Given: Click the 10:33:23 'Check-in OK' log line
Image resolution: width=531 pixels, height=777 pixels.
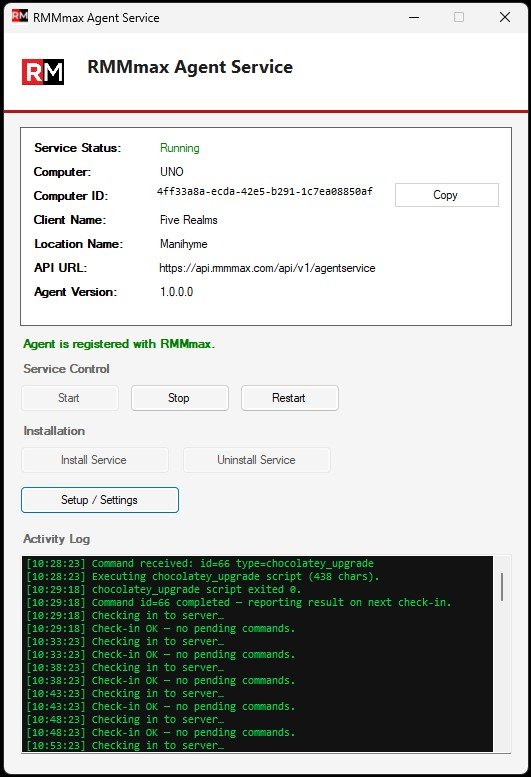Looking at the screenshot, I should click(x=161, y=654).
